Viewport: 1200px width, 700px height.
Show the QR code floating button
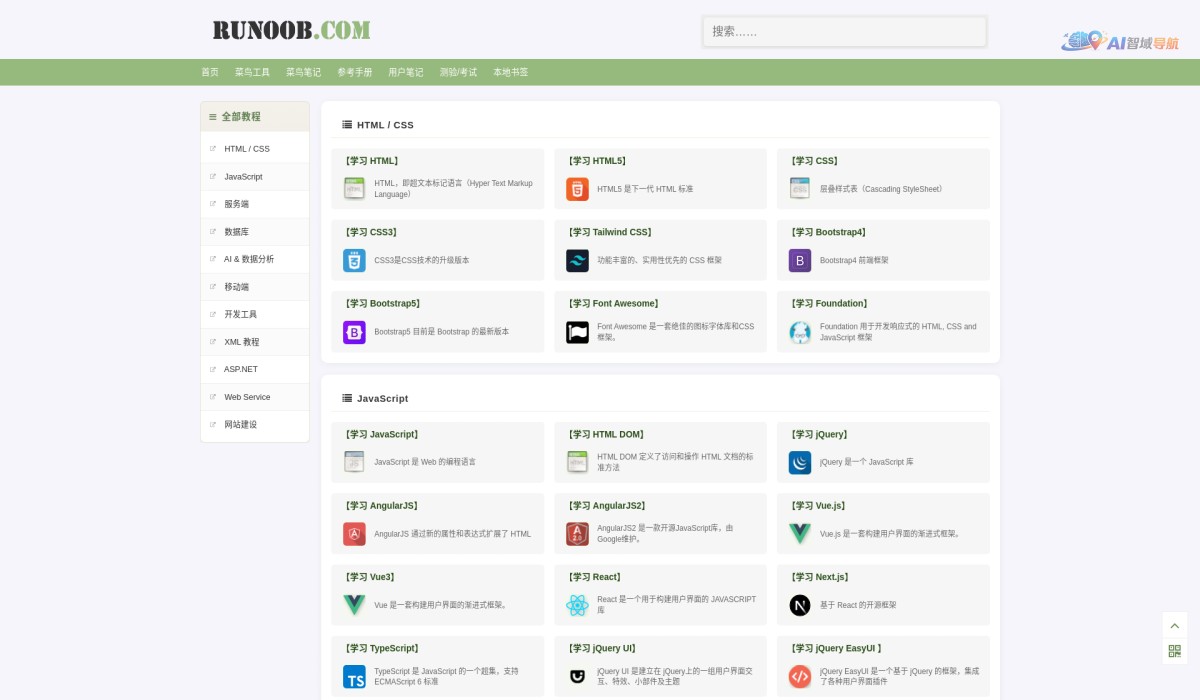pos(1175,652)
